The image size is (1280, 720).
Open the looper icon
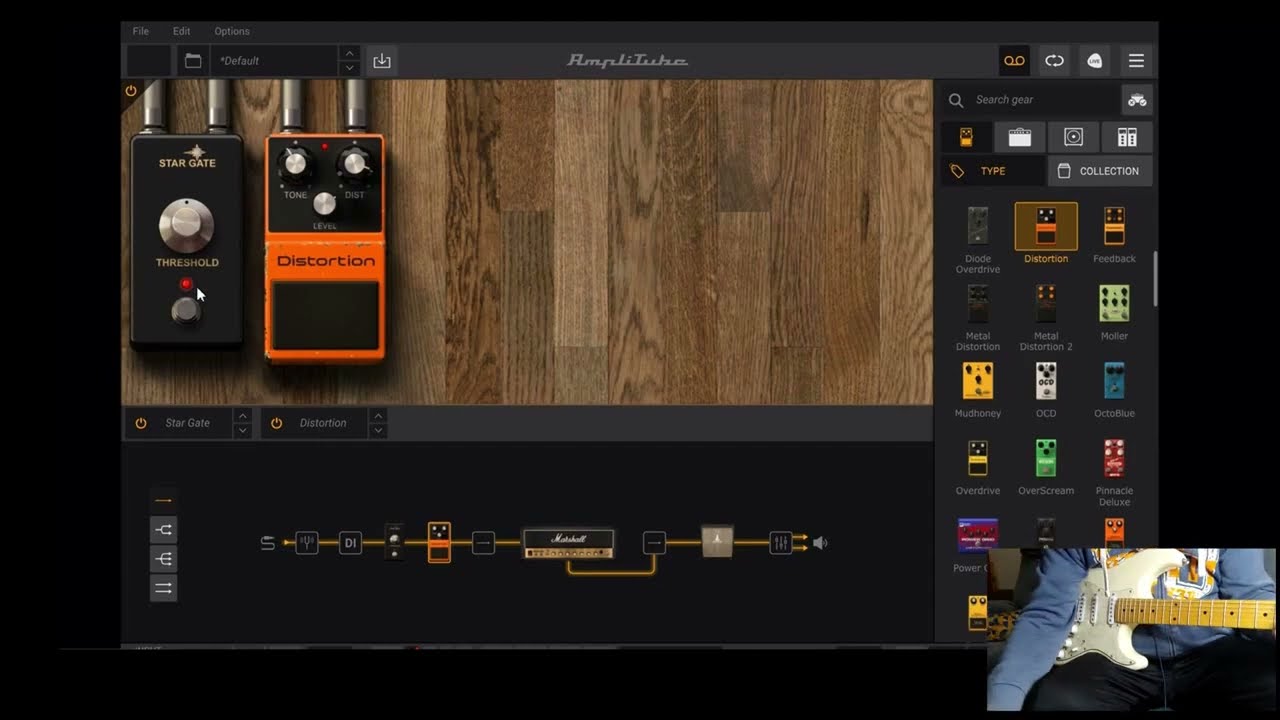pos(1054,61)
